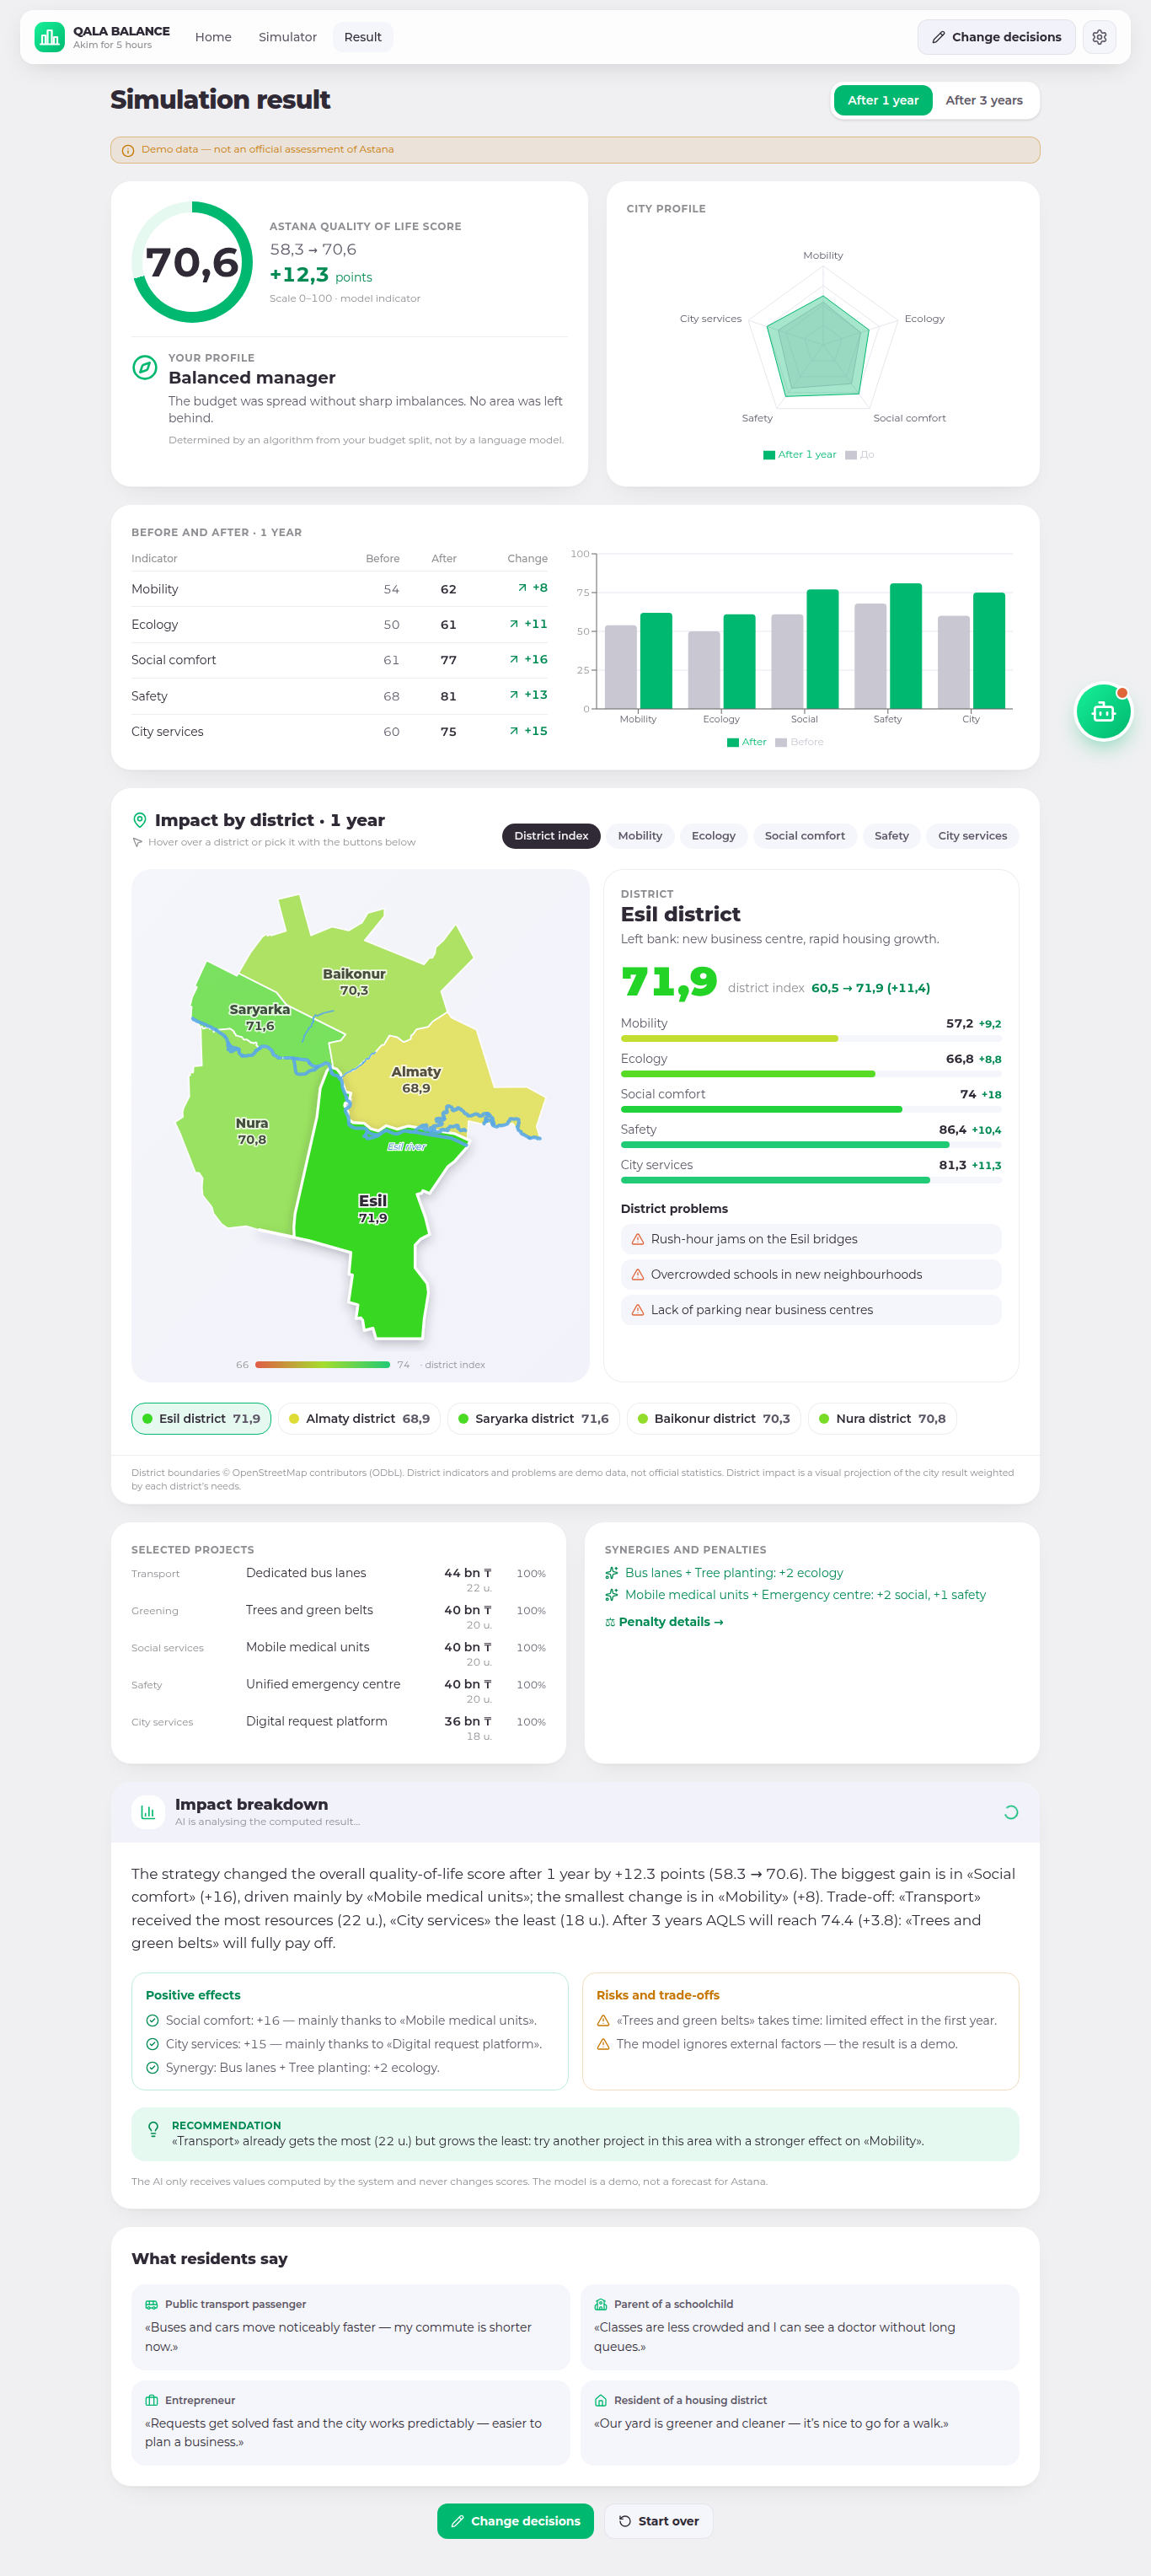This screenshot has width=1151, height=2576.
Task: Select the Safety map filter chip
Action: pos(891,836)
